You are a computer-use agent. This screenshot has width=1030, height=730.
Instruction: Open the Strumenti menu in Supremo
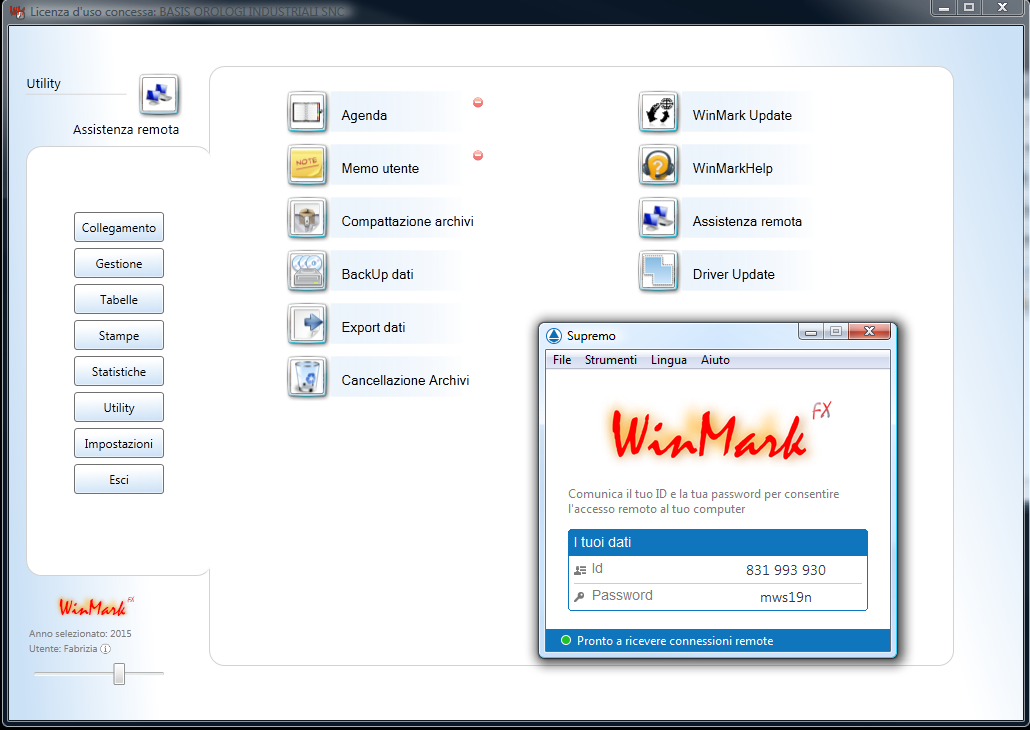[611, 360]
